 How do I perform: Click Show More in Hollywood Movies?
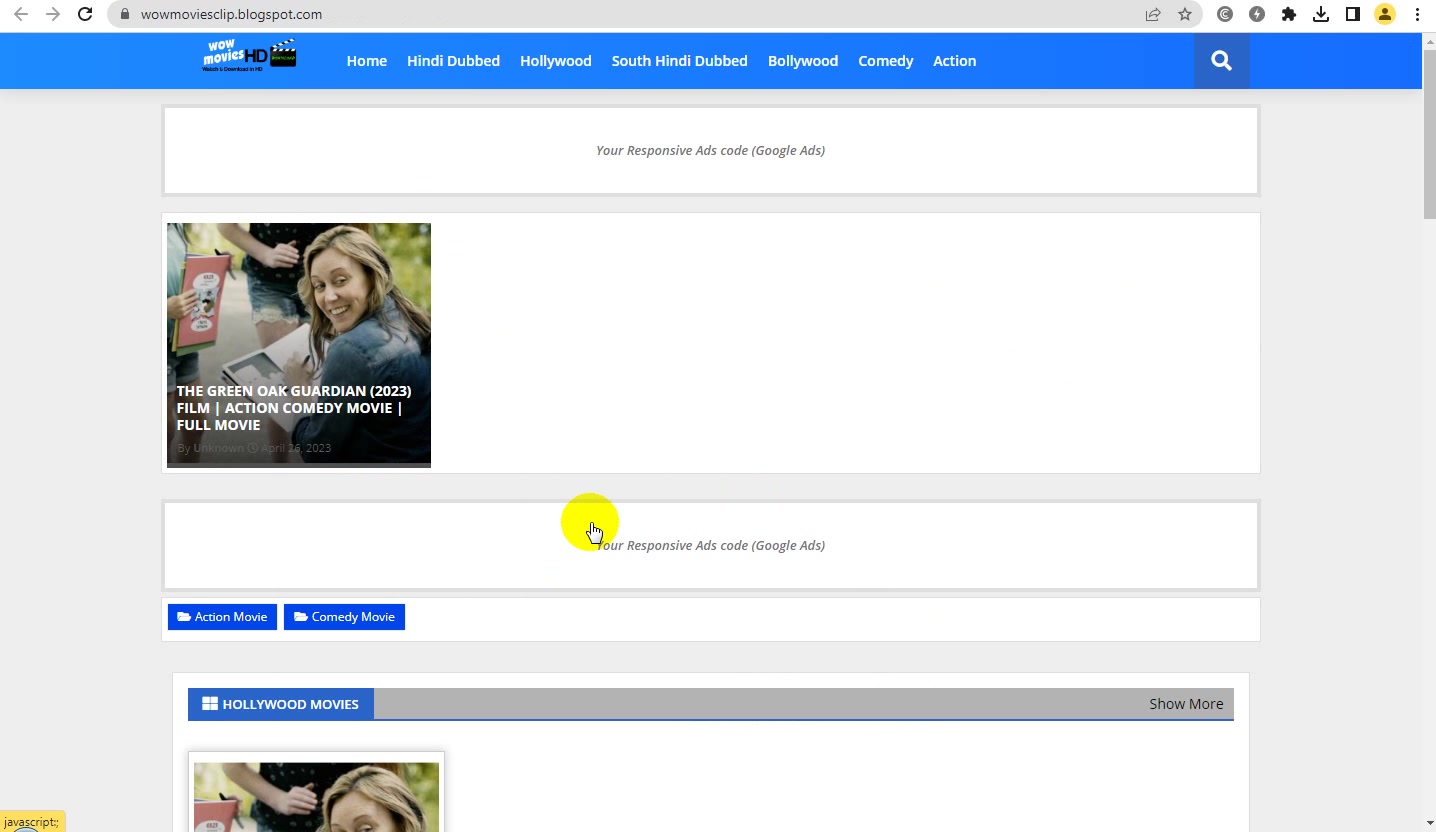tap(1186, 704)
